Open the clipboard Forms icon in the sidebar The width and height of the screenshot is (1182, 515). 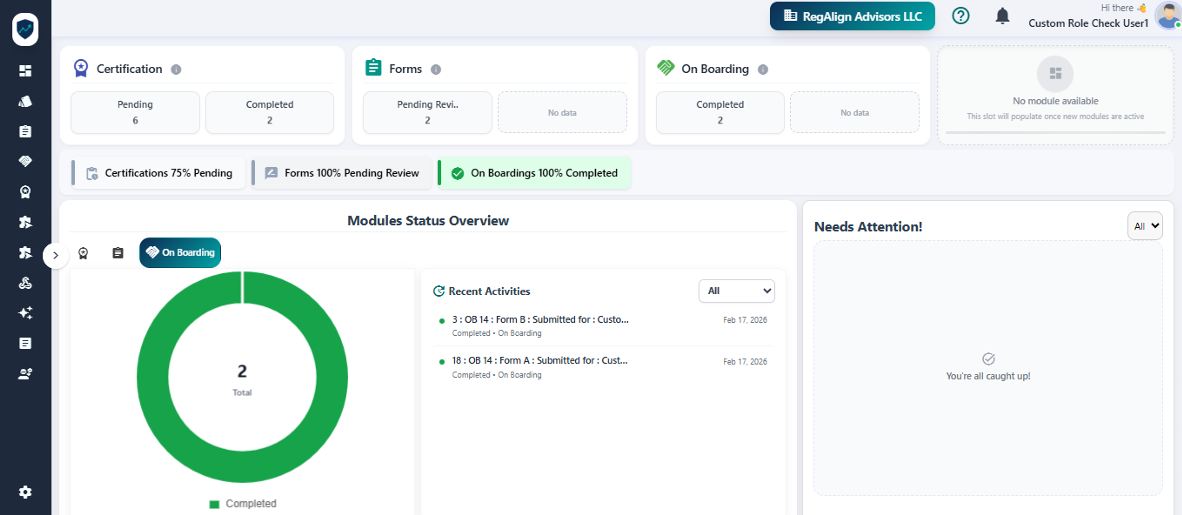[x=26, y=131]
